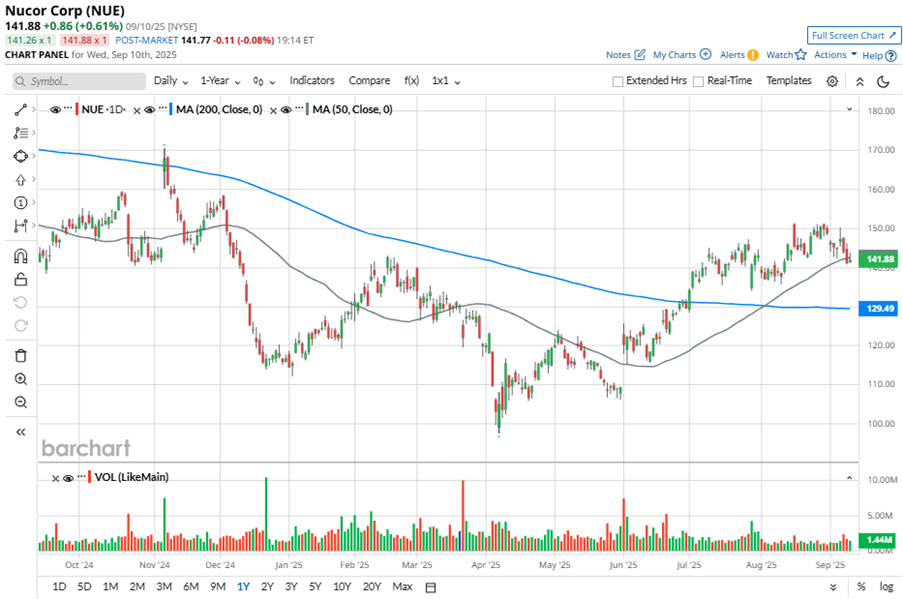Zoom out of the chart
903x599 pixels.
click(21, 402)
